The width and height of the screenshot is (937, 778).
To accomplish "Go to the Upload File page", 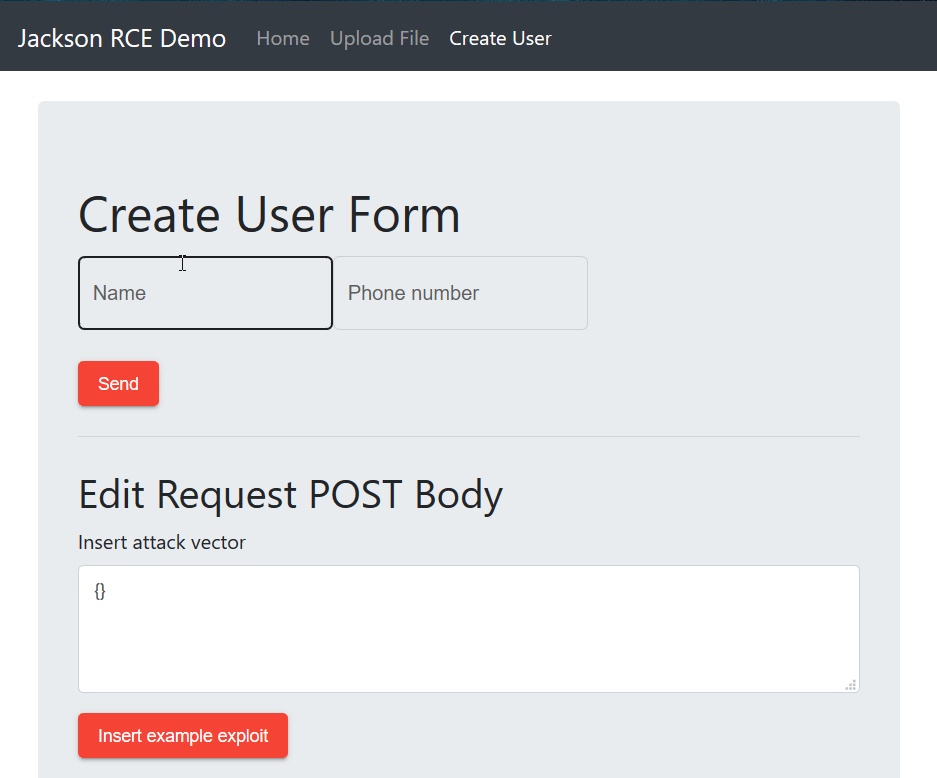I will click(x=379, y=39).
